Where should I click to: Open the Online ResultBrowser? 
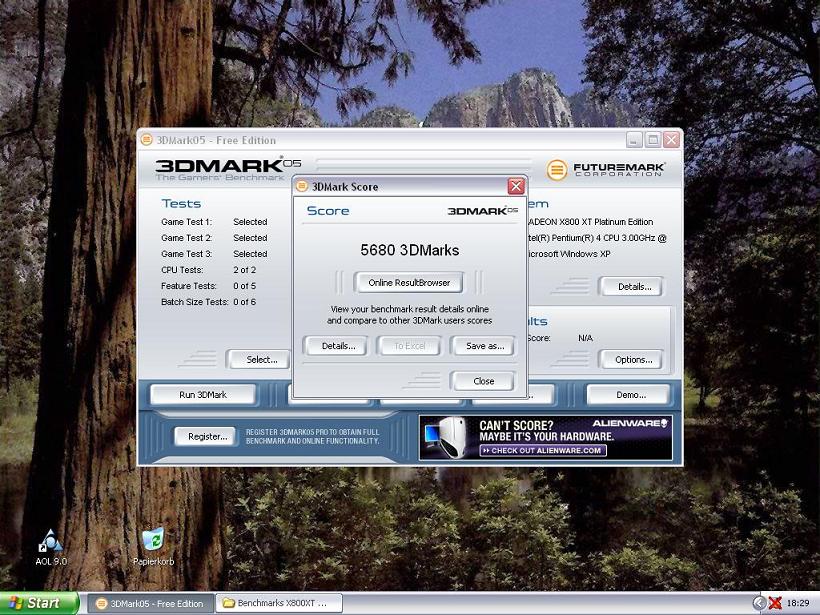coord(408,282)
